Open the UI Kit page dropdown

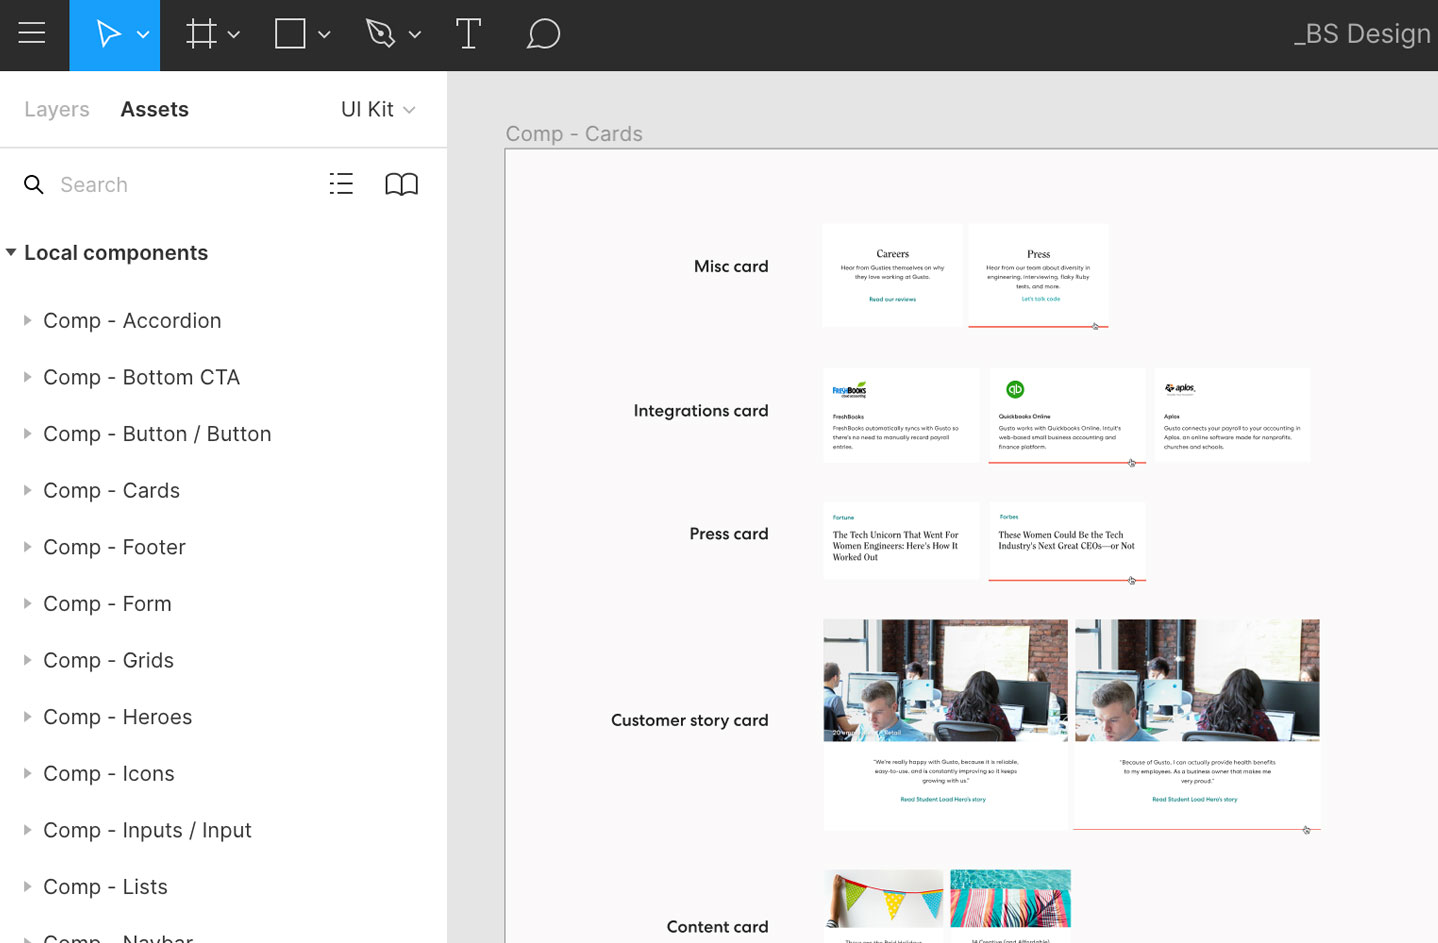coord(378,109)
